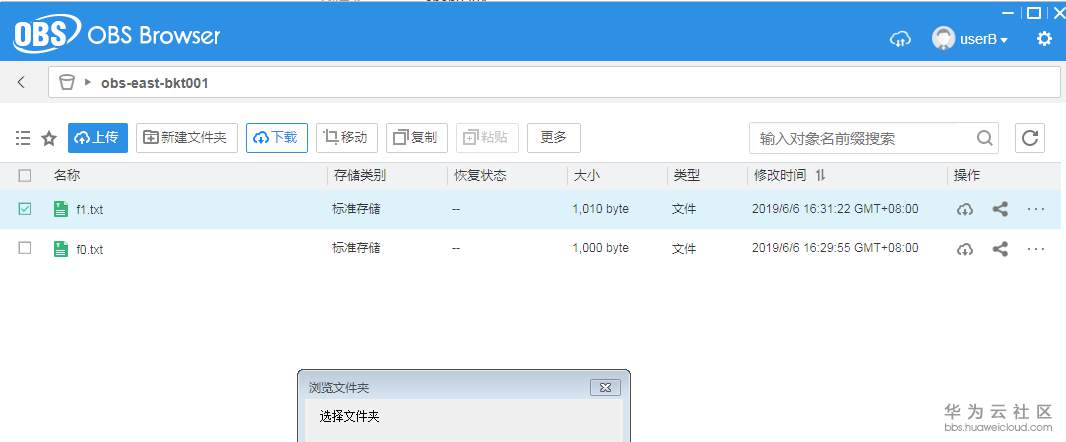Share f1.txt via row share icon
Image resolution: width=1066 pixels, height=442 pixels.
point(999,209)
